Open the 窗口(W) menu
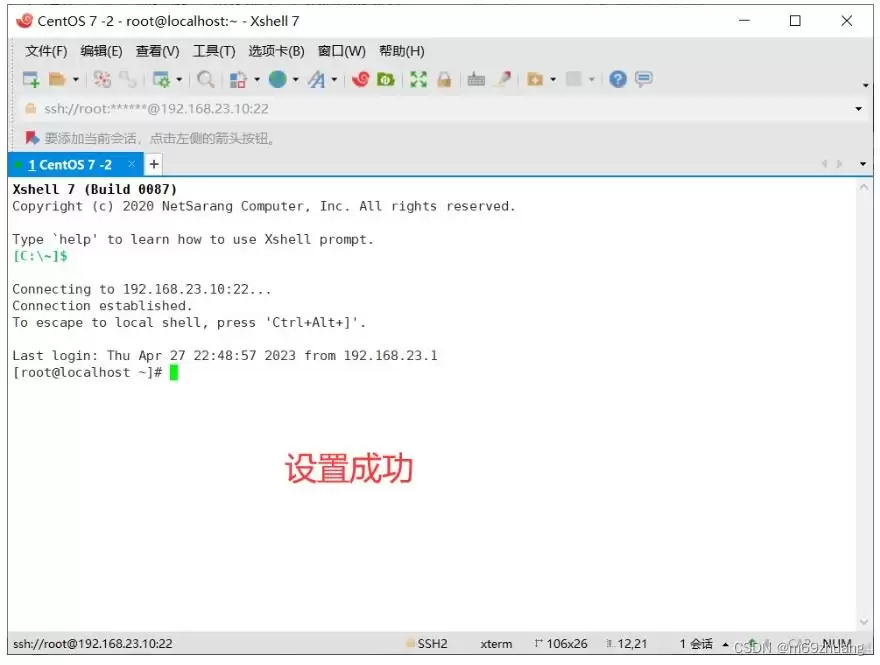Viewport: 880px width, 665px height. (341, 51)
